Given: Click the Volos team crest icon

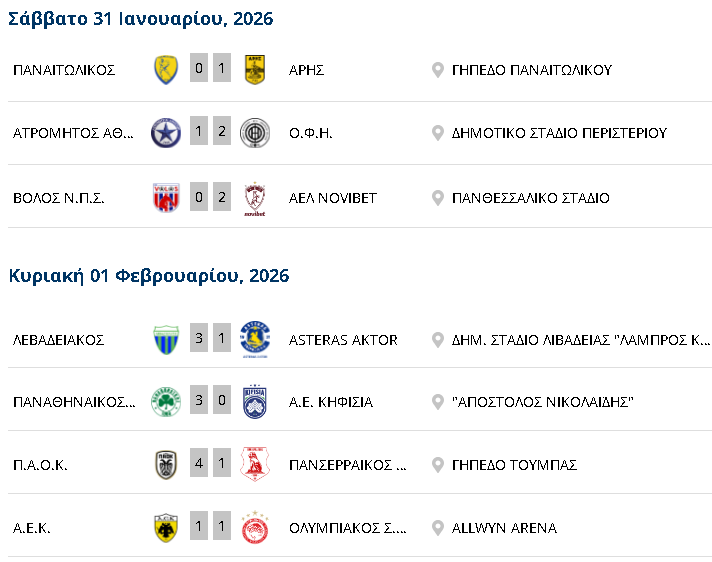Looking at the screenshot, I should 166,198.
